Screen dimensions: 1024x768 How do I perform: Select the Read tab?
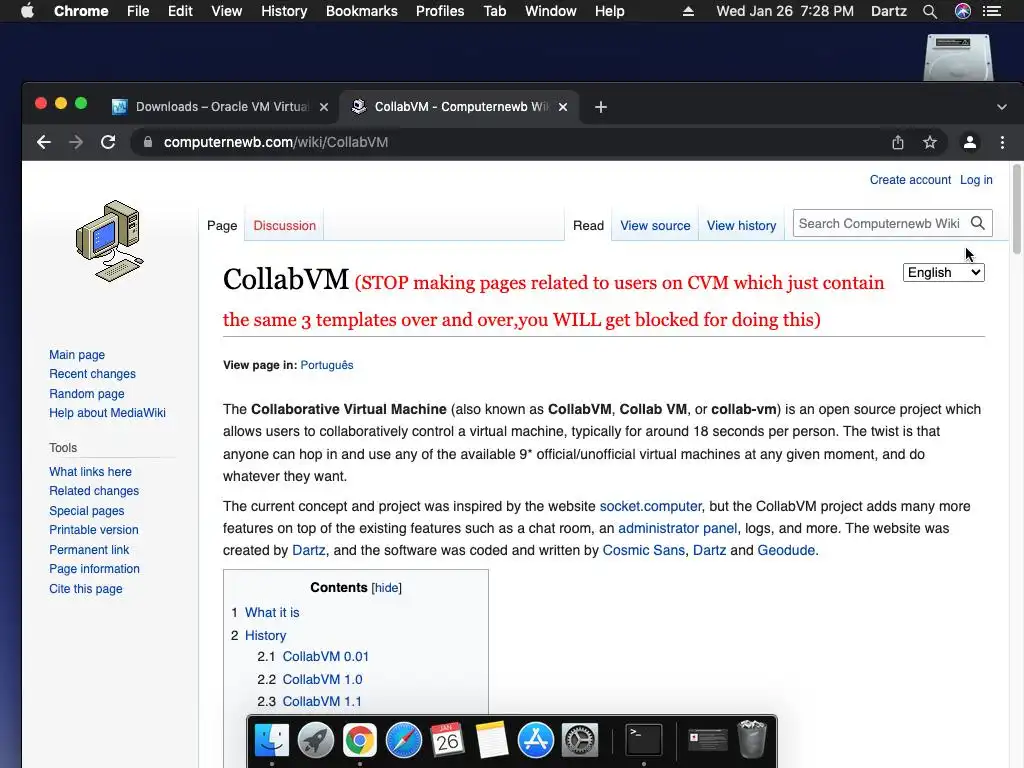pos(588,225)
